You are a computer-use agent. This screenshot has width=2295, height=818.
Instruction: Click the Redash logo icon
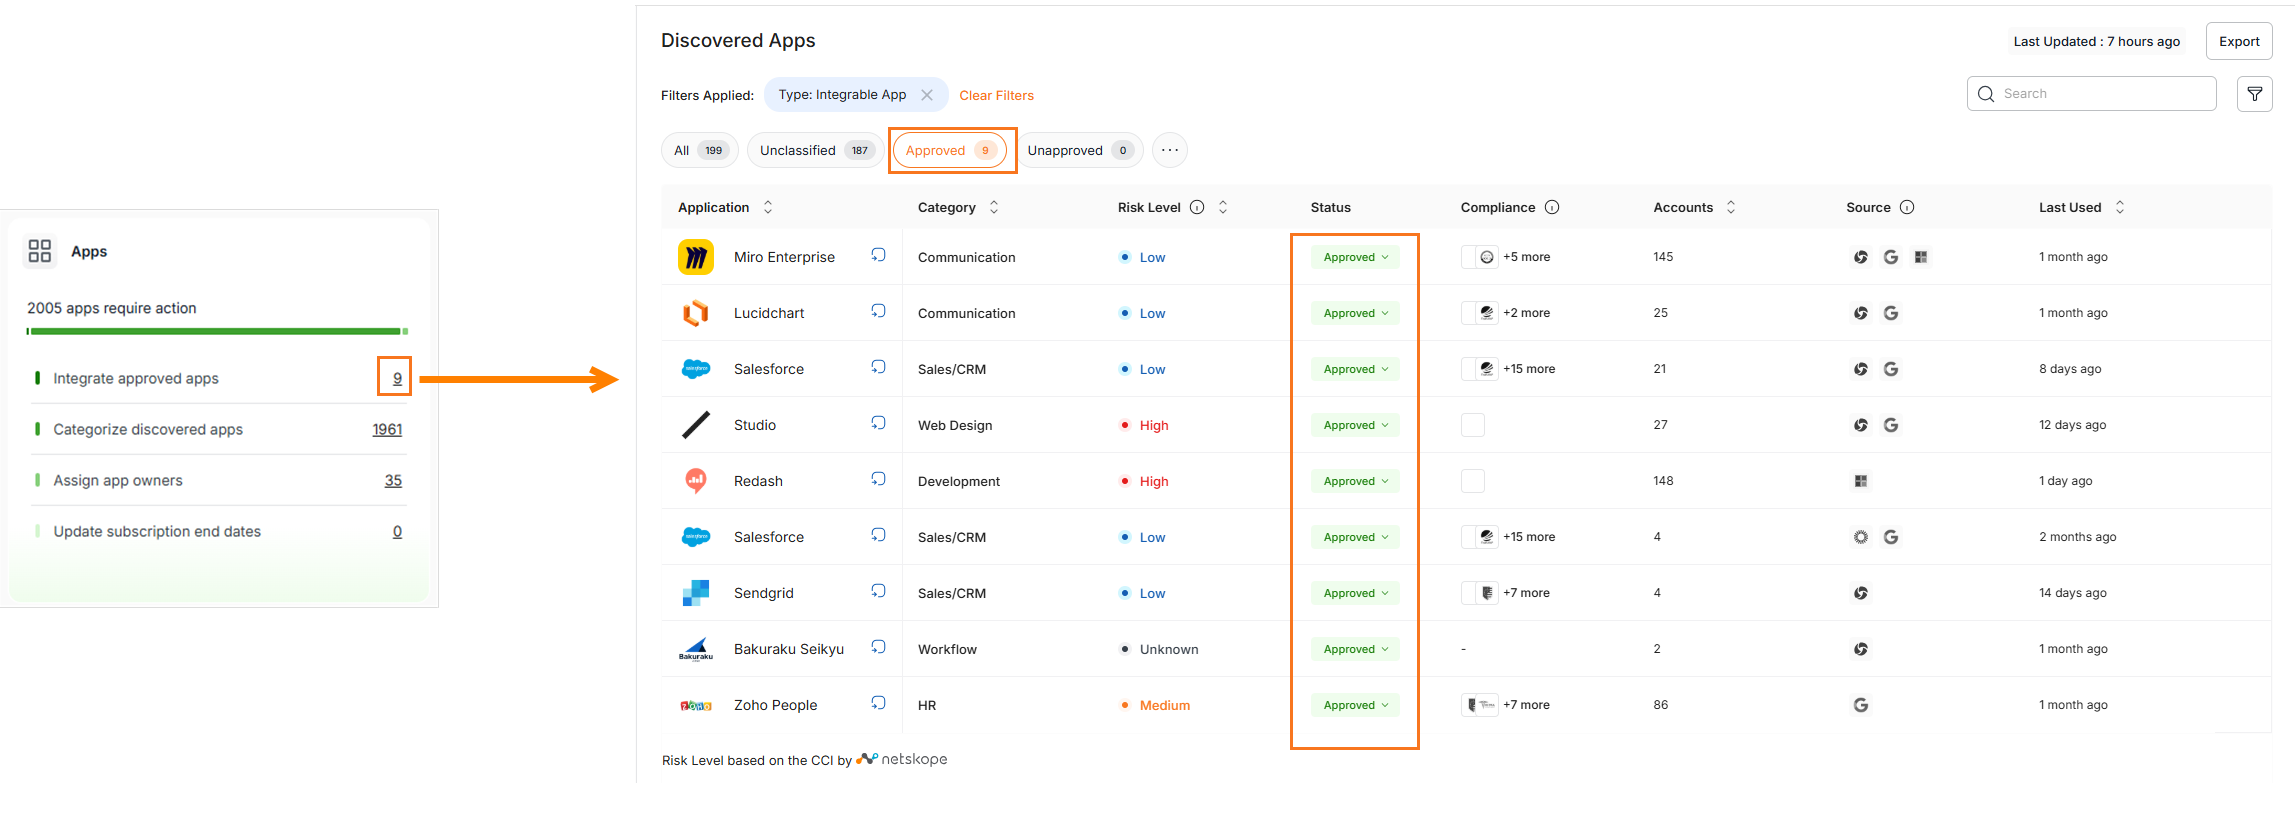[696, 481]
